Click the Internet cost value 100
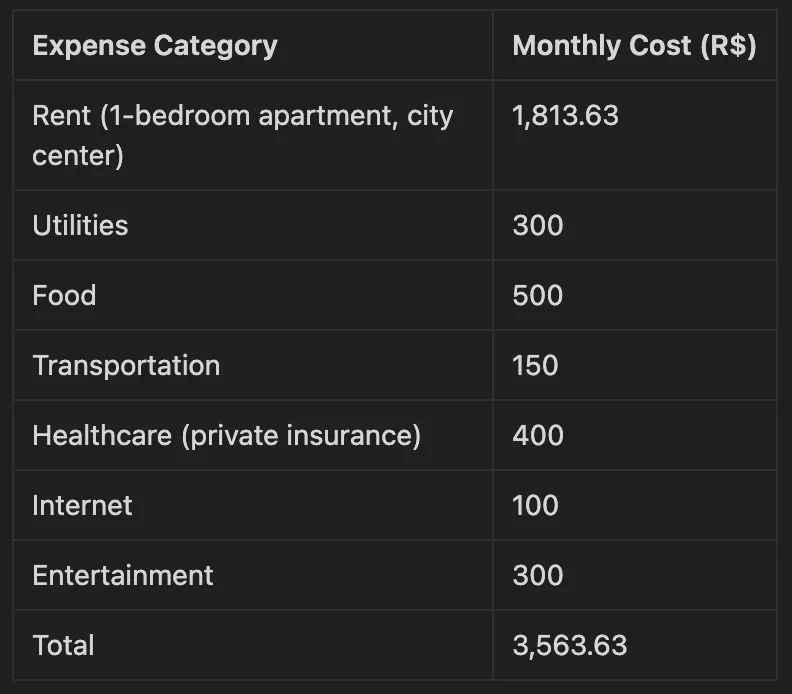Image resolution: width=792 pixels, height=694 pixels. (x=535, y=505)
